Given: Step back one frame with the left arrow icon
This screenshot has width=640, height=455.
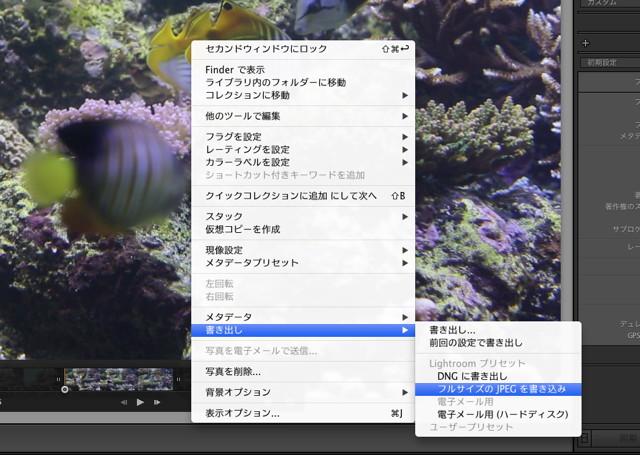Looking at the screenshot, I should pyautogui.click(x=124, y=402).
